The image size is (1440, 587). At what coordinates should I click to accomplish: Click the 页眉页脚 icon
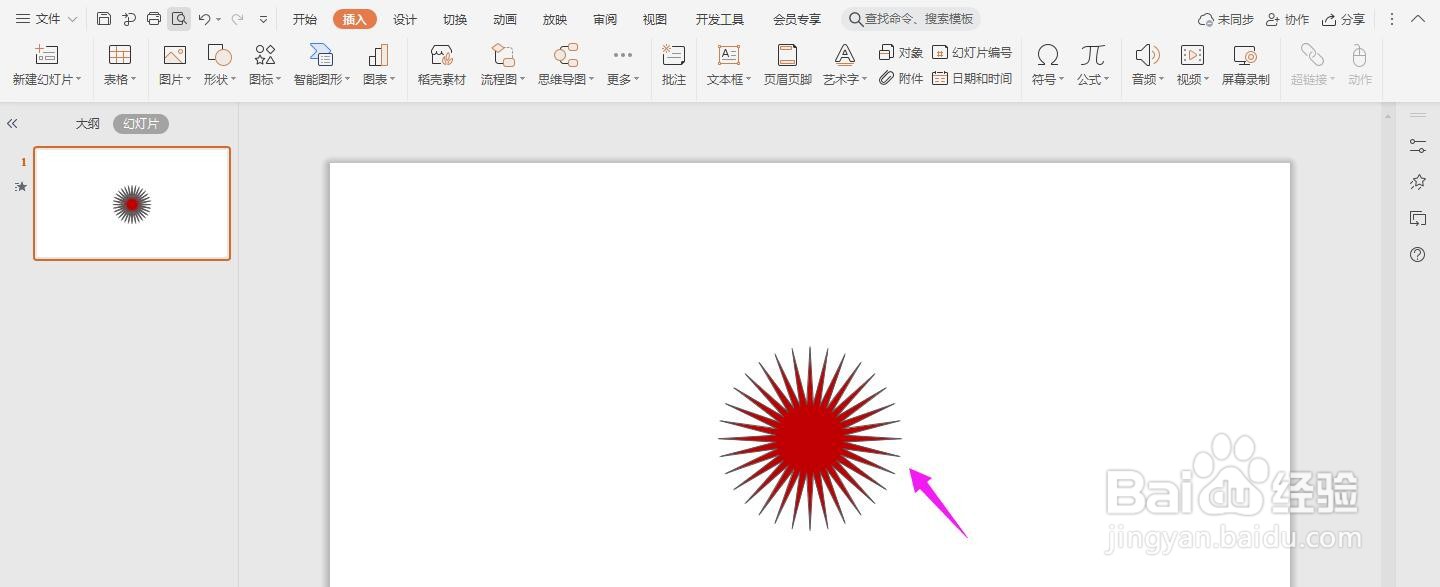coord(788,55)
